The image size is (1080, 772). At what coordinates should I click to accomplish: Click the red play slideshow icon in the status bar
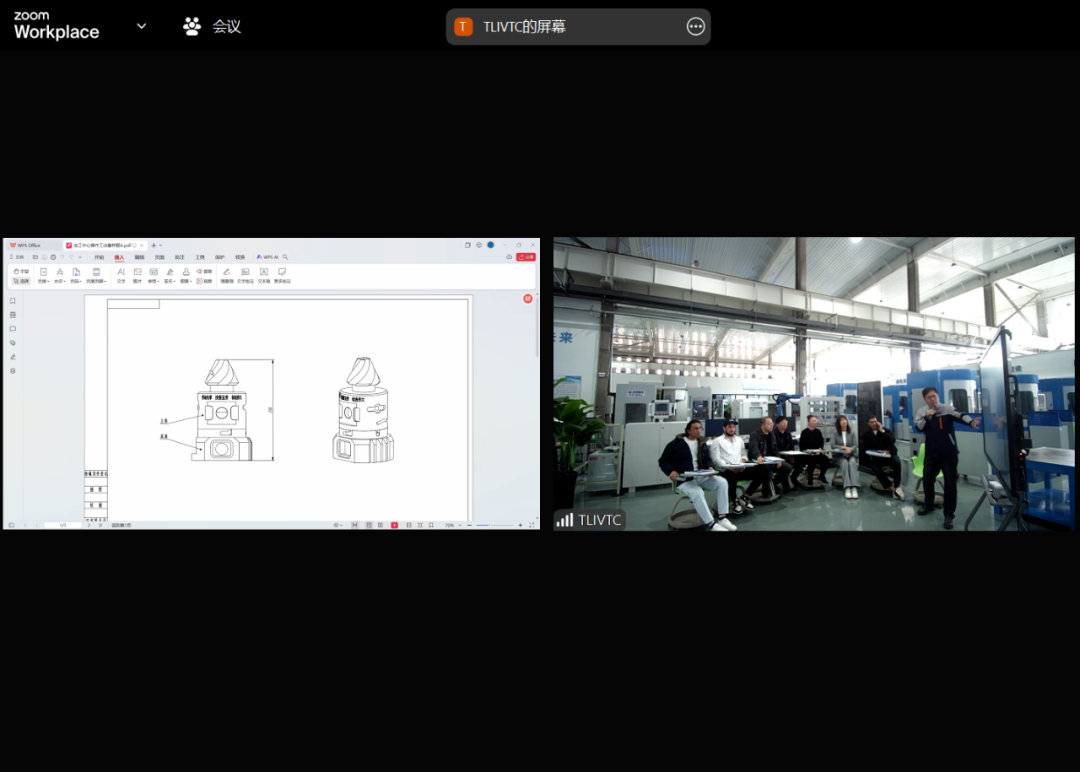point(394,525)
